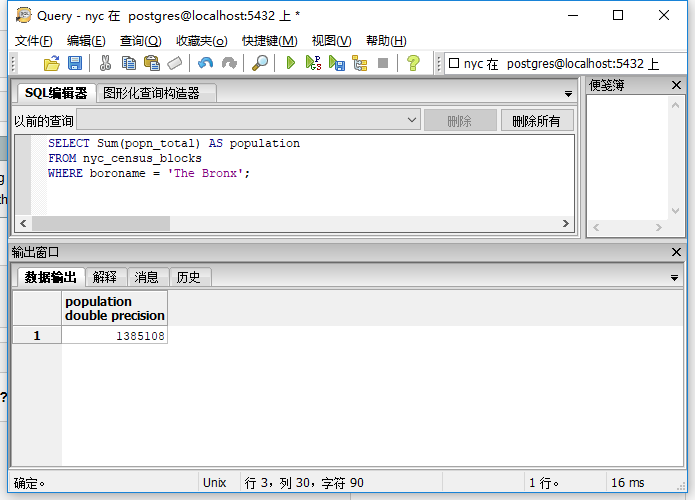This screenshot has height=500, width=695.
Task: Click the 16 ms status bar entry
Action: tap(628, 482)
